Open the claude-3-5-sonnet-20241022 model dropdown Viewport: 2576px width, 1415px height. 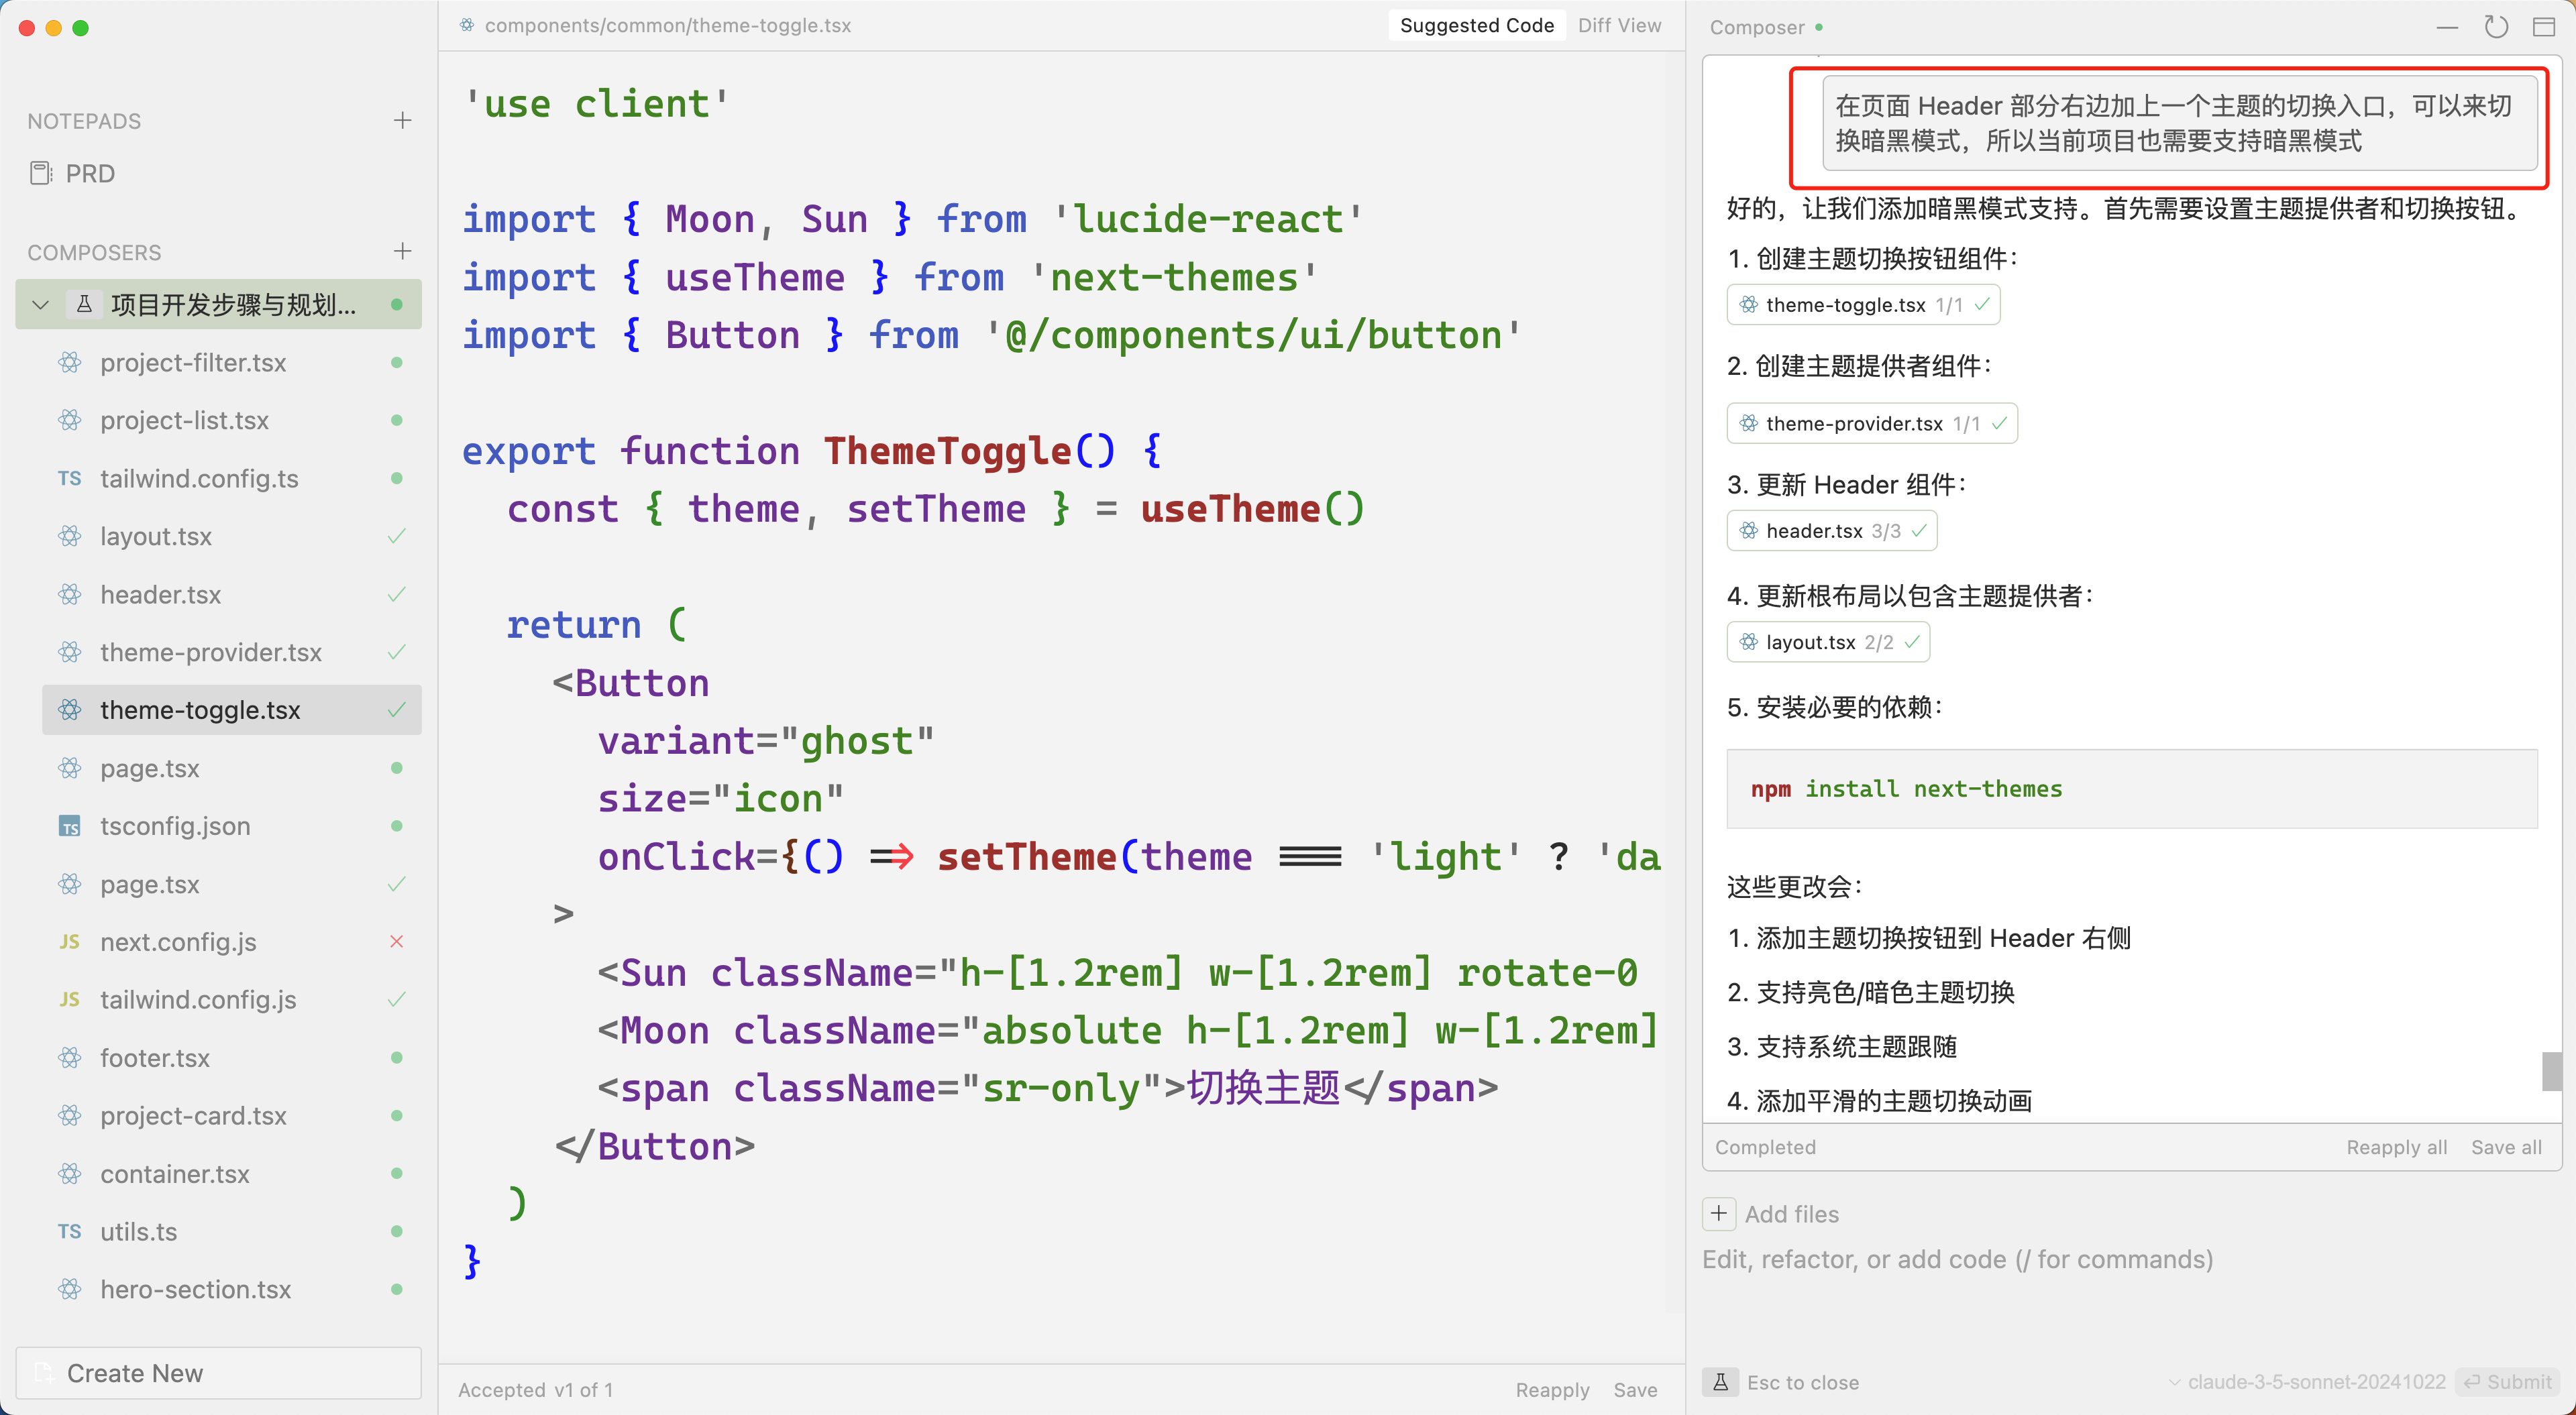(x=2306, y=1382)
